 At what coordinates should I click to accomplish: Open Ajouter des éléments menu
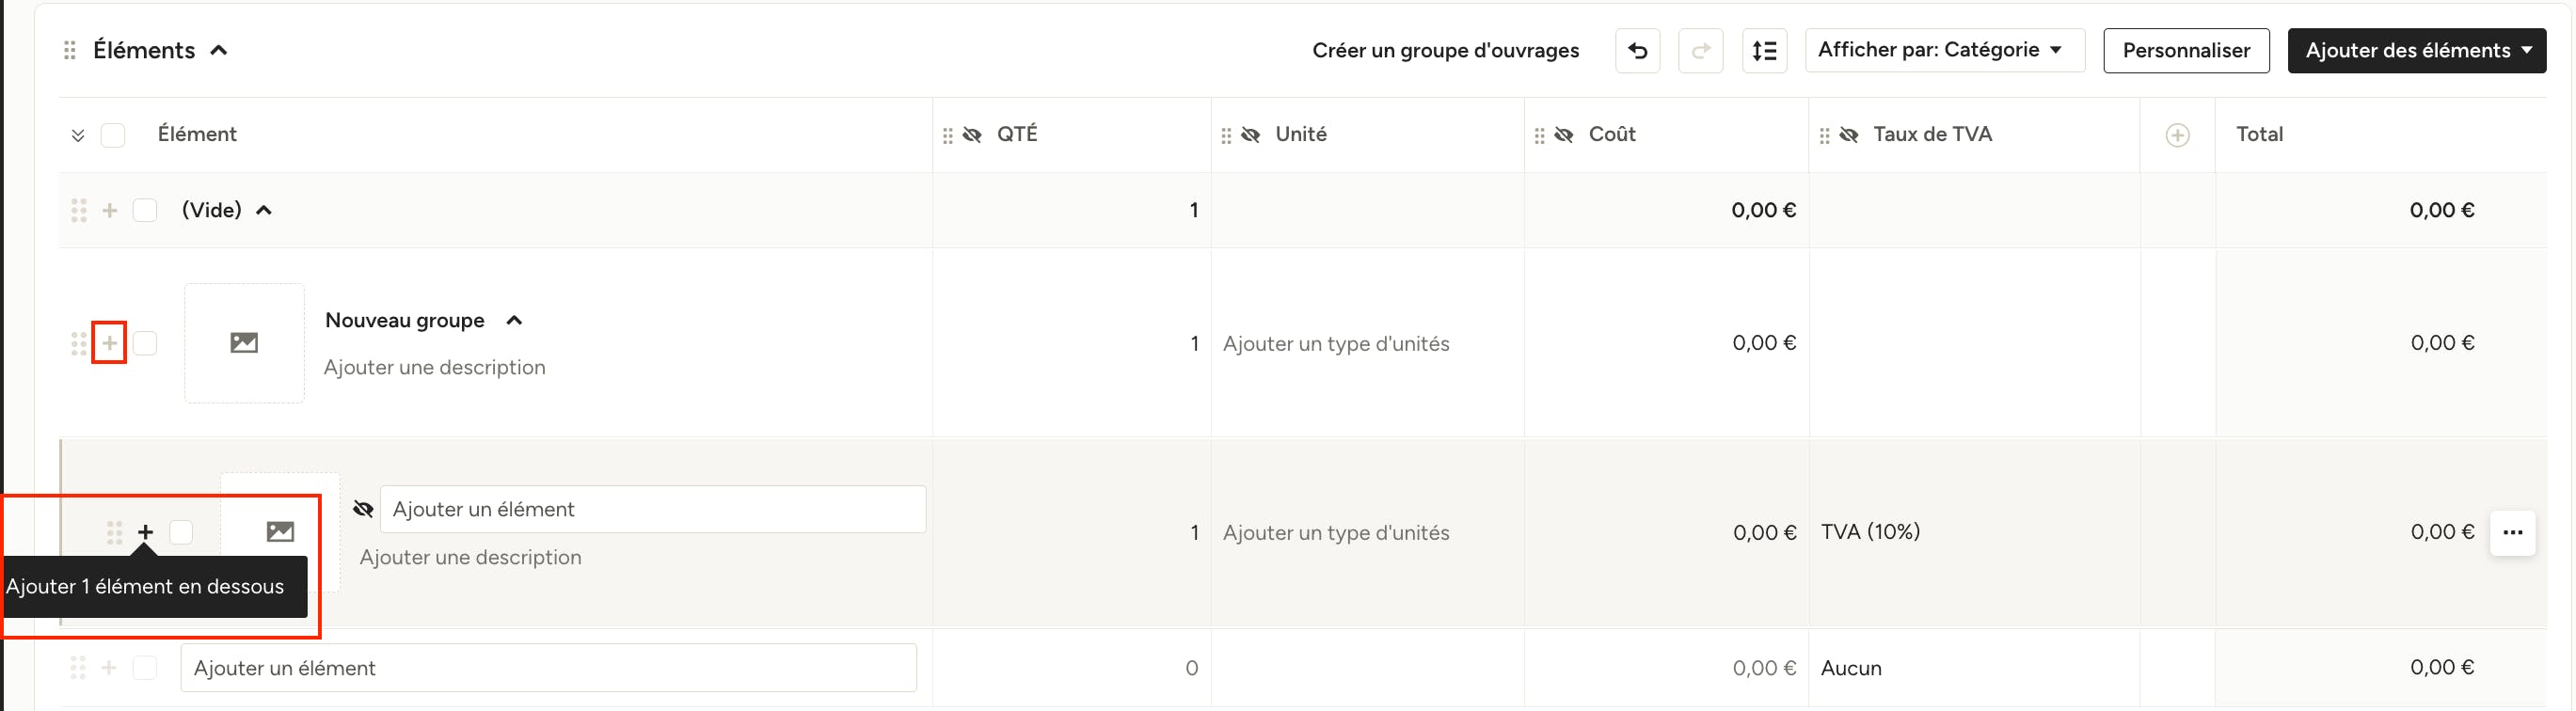[2416, 51]
